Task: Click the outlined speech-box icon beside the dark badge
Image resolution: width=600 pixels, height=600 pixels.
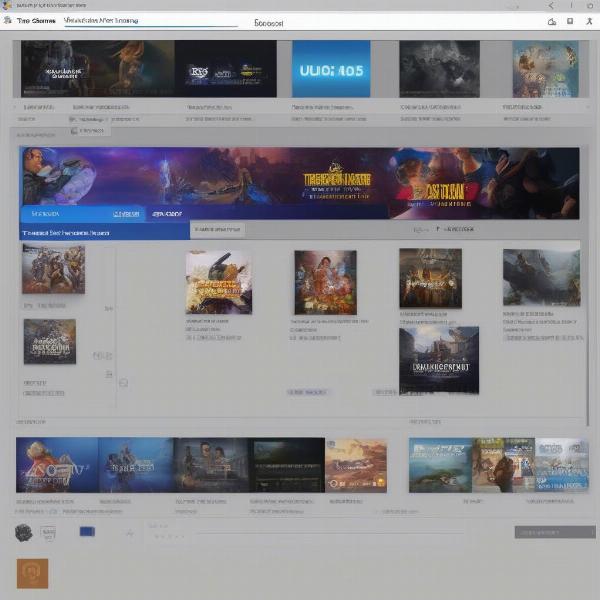Action: pyautogui.click(x=48, y=533)
